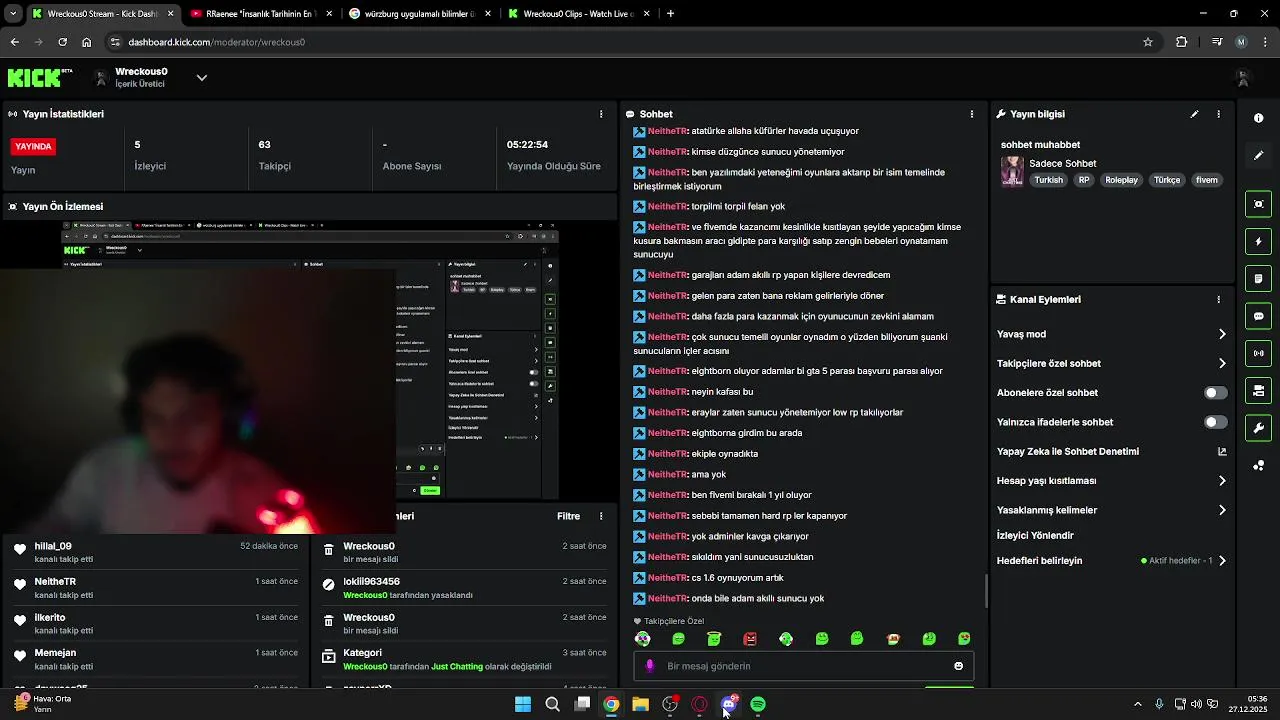Click the YAYINDA live status badge
The width and height of the screenshot is (1280, 720).
(x=33, y=146)
